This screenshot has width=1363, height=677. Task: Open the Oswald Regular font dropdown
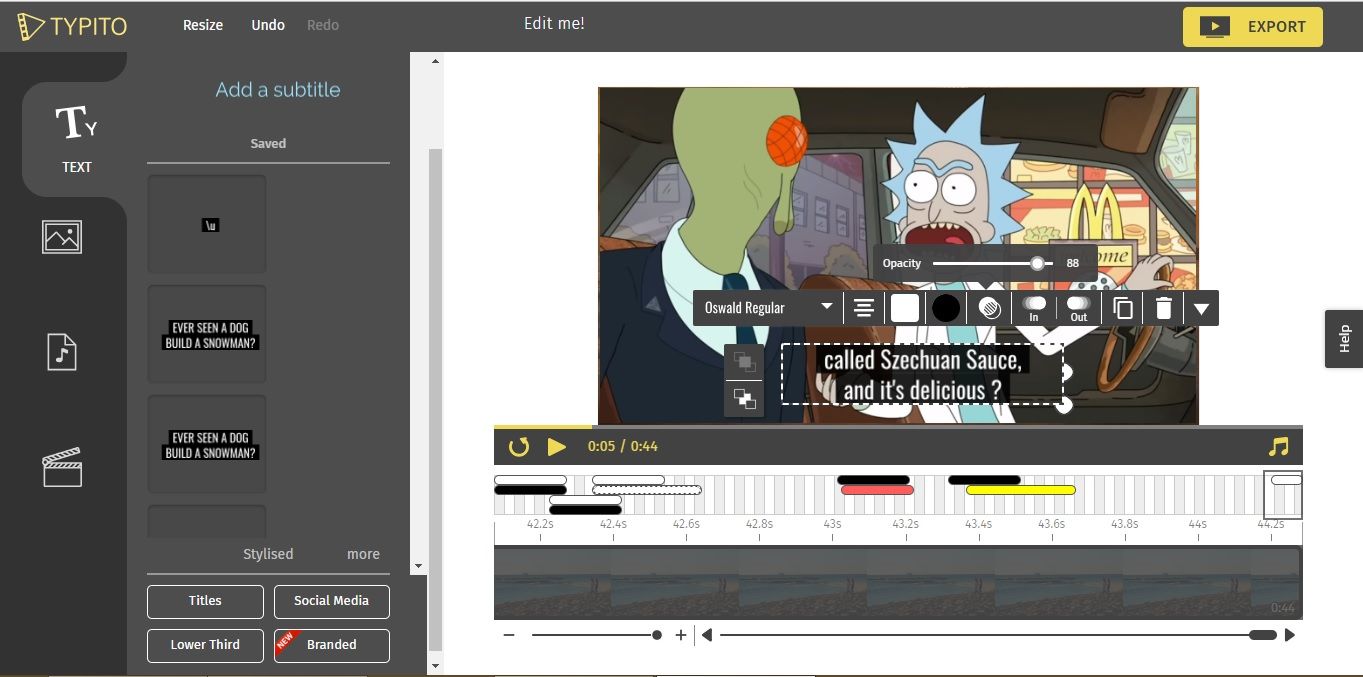point(768,308)
